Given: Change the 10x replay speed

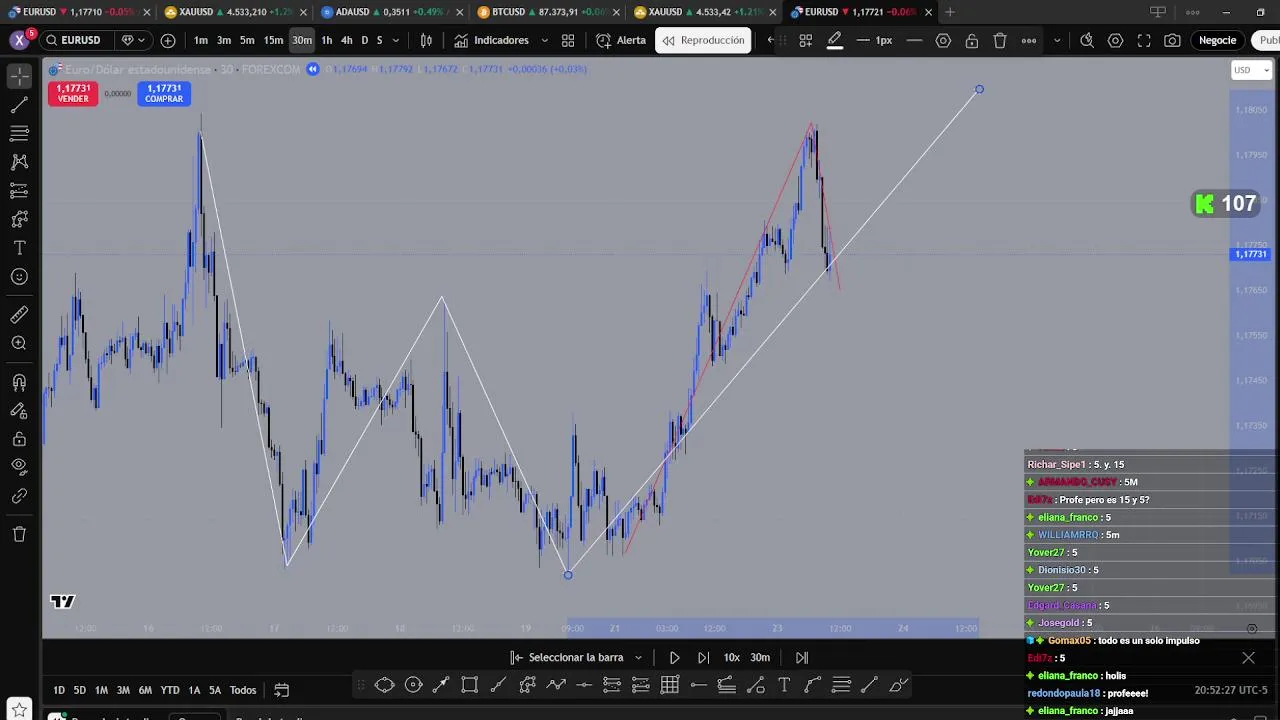Looking at the screenshot, I should pyautogui.click(x=732, y=657).
